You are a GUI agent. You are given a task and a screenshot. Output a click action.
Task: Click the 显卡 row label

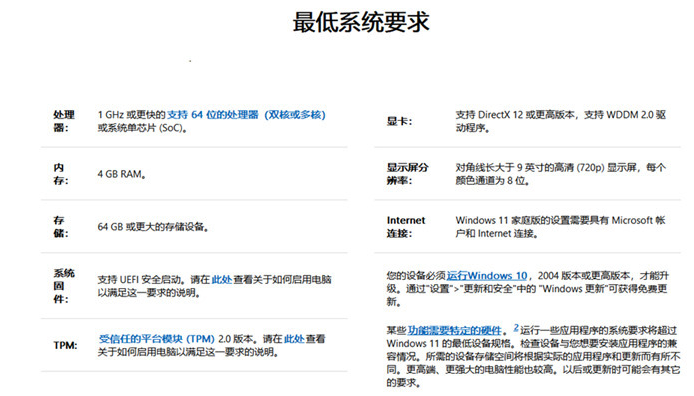point(399,121)
